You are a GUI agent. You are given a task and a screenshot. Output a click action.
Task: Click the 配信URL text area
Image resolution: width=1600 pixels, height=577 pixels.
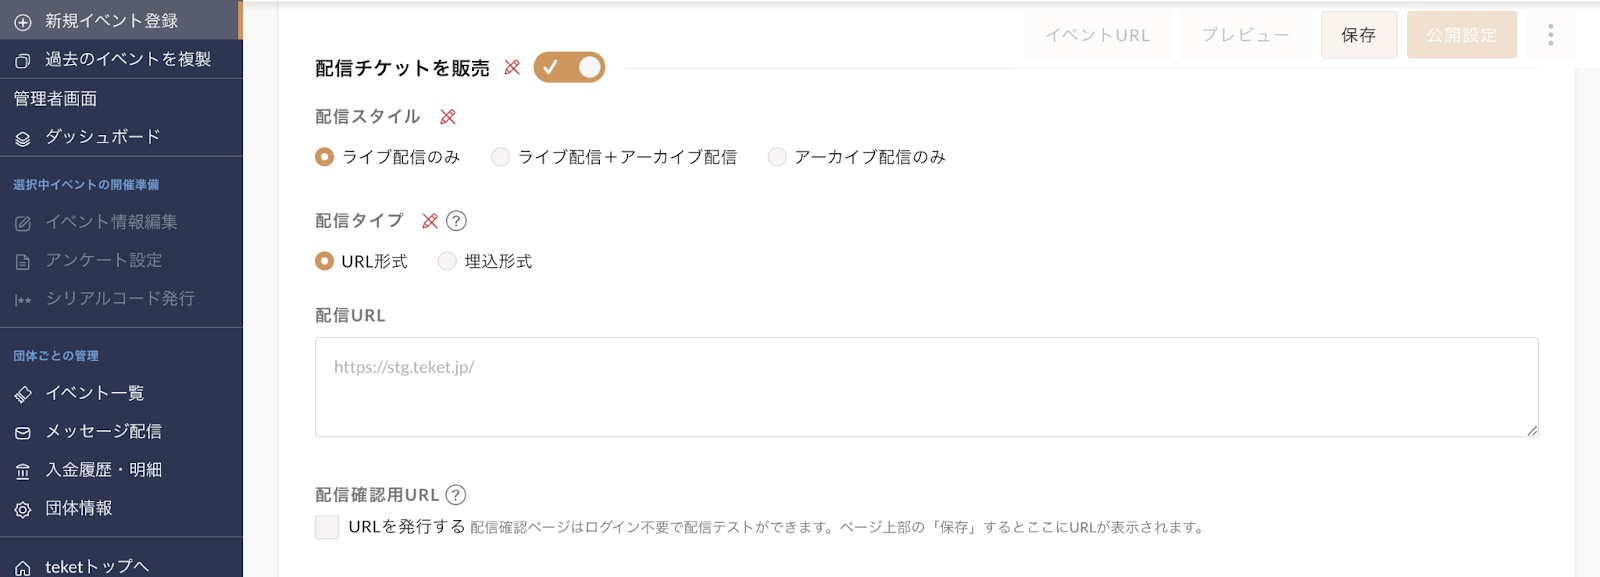926,387
